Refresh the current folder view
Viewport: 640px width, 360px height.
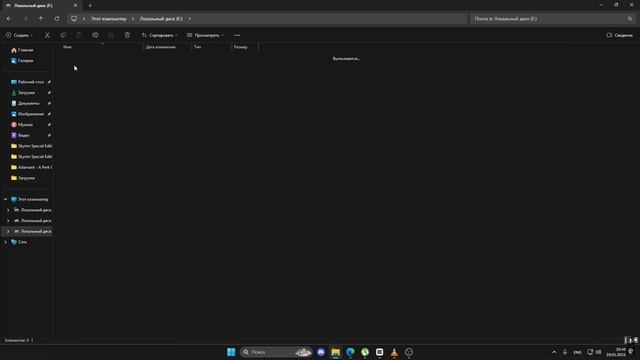point(57,19)
